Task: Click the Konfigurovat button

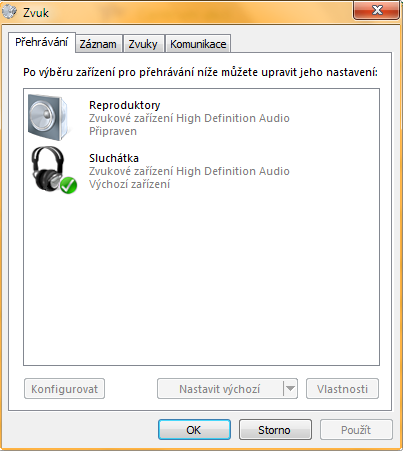Action: [64, 389]
